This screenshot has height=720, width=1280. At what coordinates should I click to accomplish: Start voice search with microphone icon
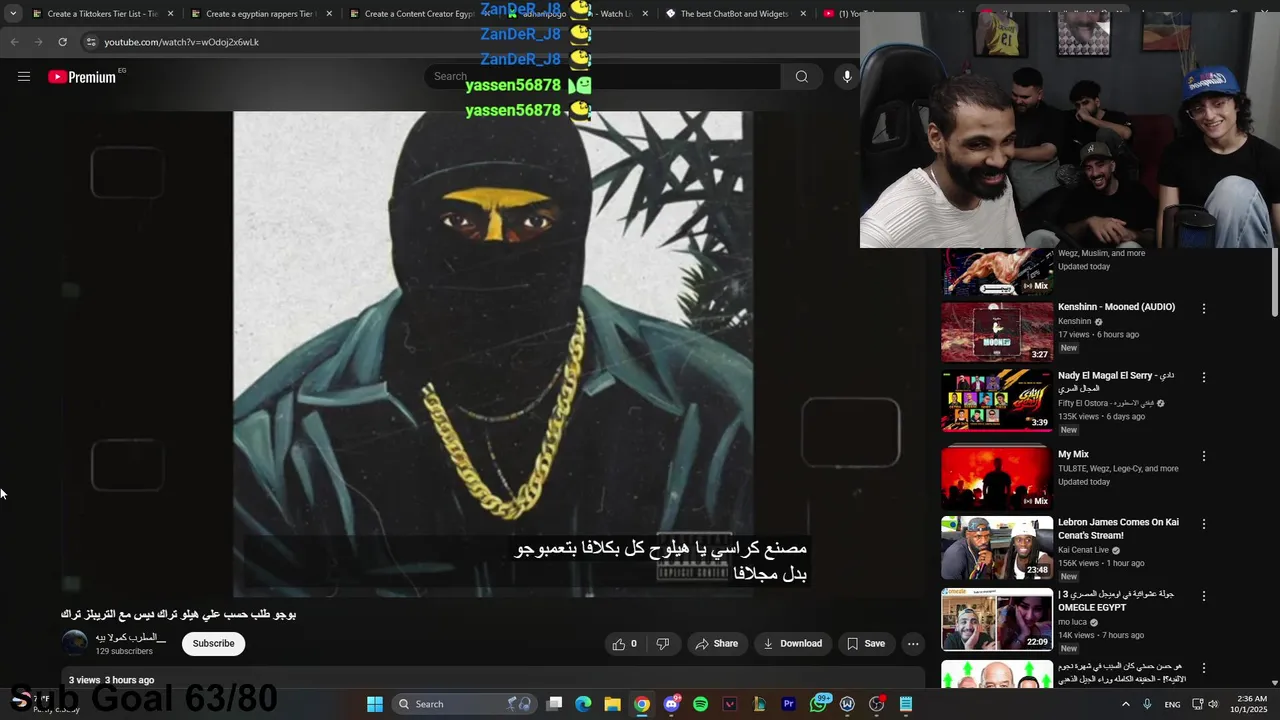pyautogui.click(x=846, y=77)
